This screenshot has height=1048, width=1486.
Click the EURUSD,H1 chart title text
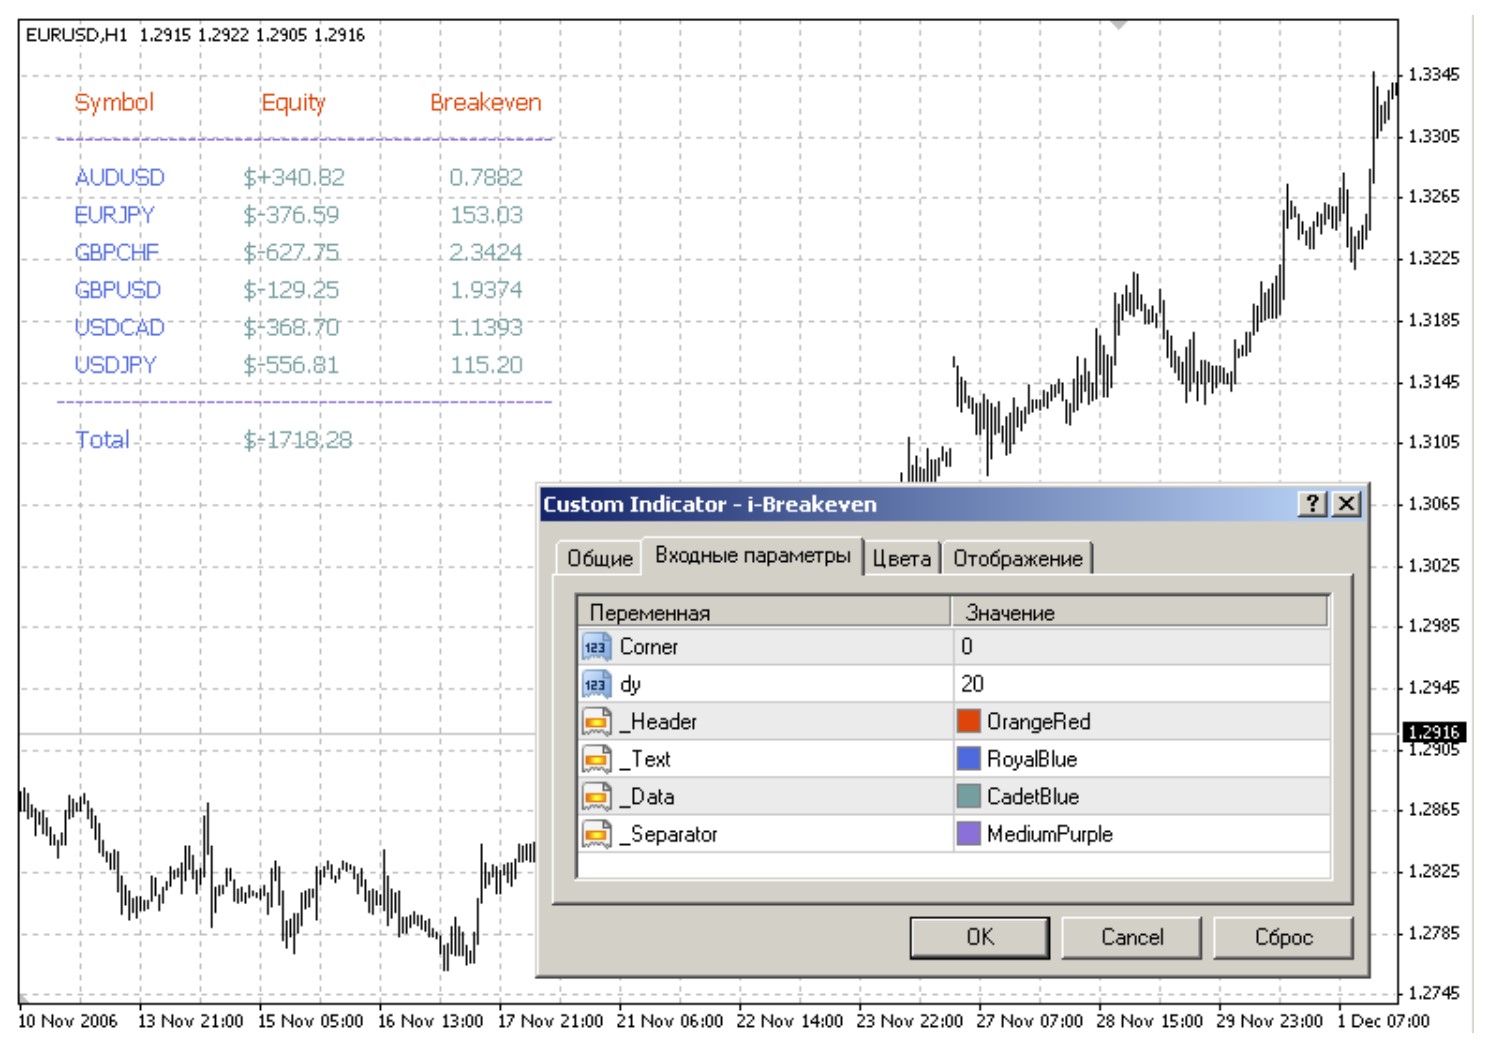77,35
